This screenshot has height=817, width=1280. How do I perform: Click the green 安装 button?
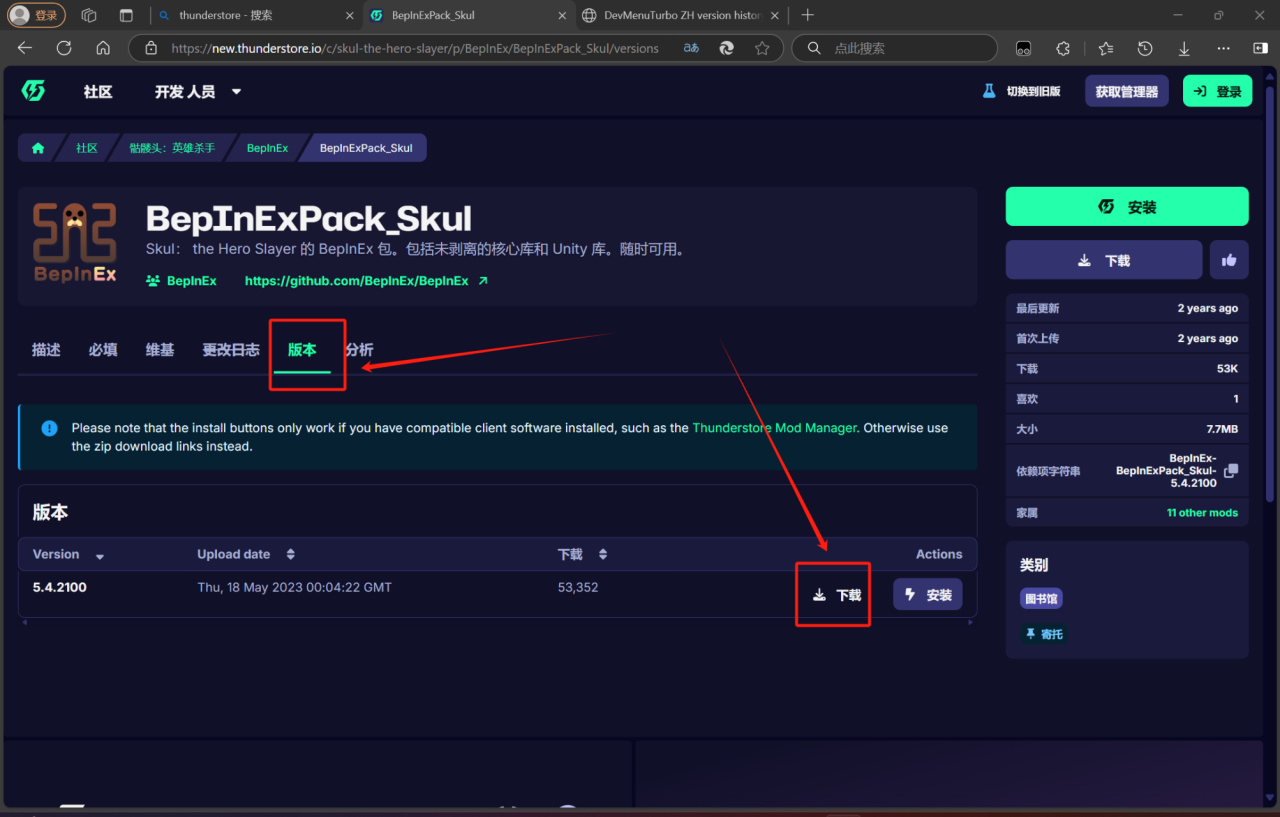1127,207
